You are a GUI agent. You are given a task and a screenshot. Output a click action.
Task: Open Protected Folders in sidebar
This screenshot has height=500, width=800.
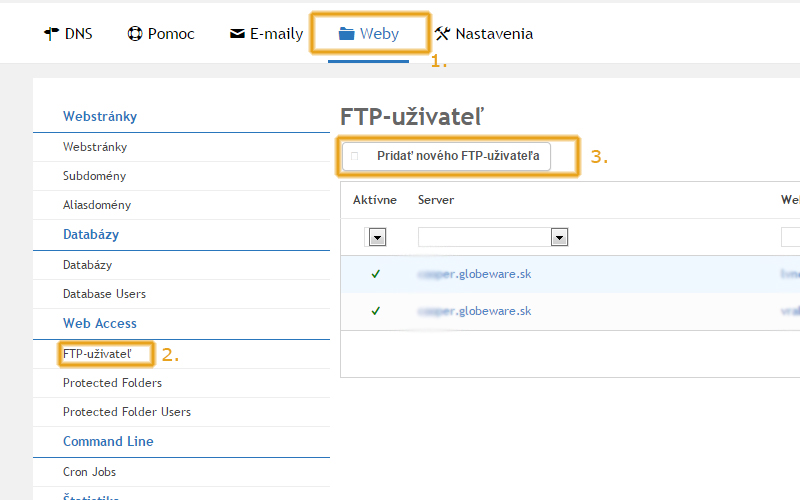pos(112,383)
